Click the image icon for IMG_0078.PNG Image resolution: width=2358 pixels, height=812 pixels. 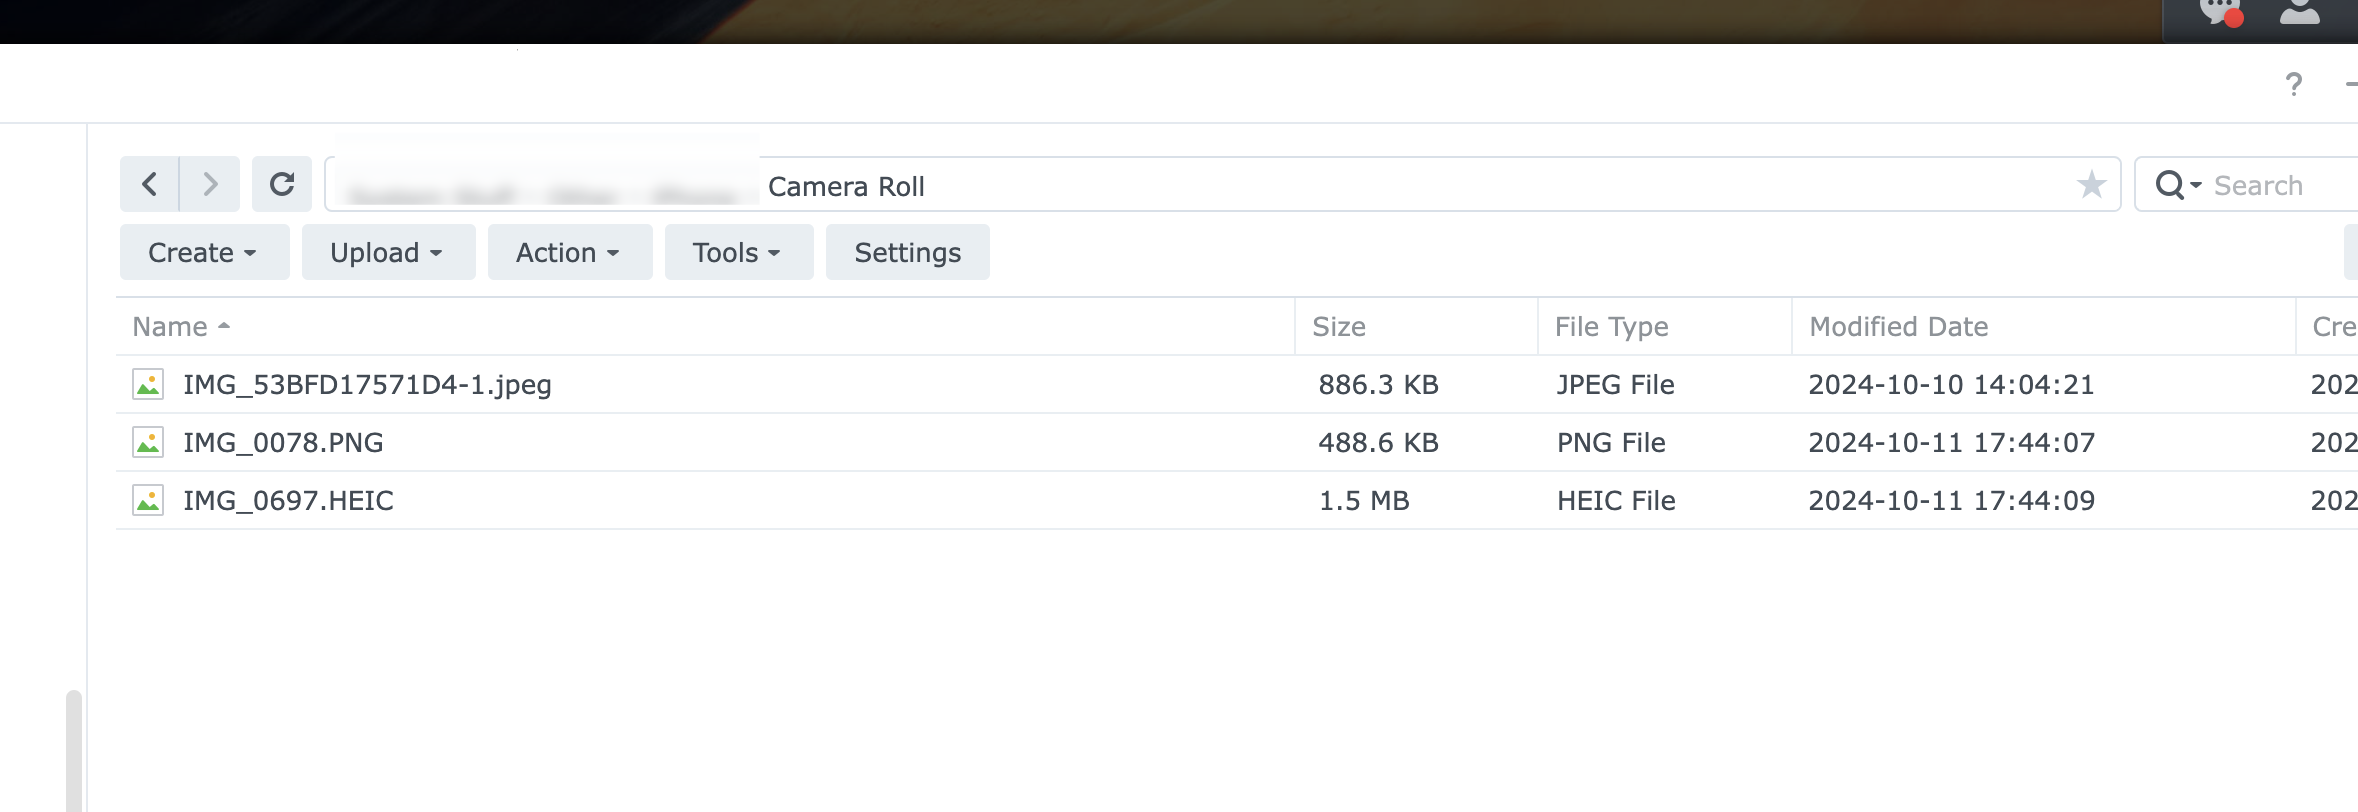(x=148, y=442)
